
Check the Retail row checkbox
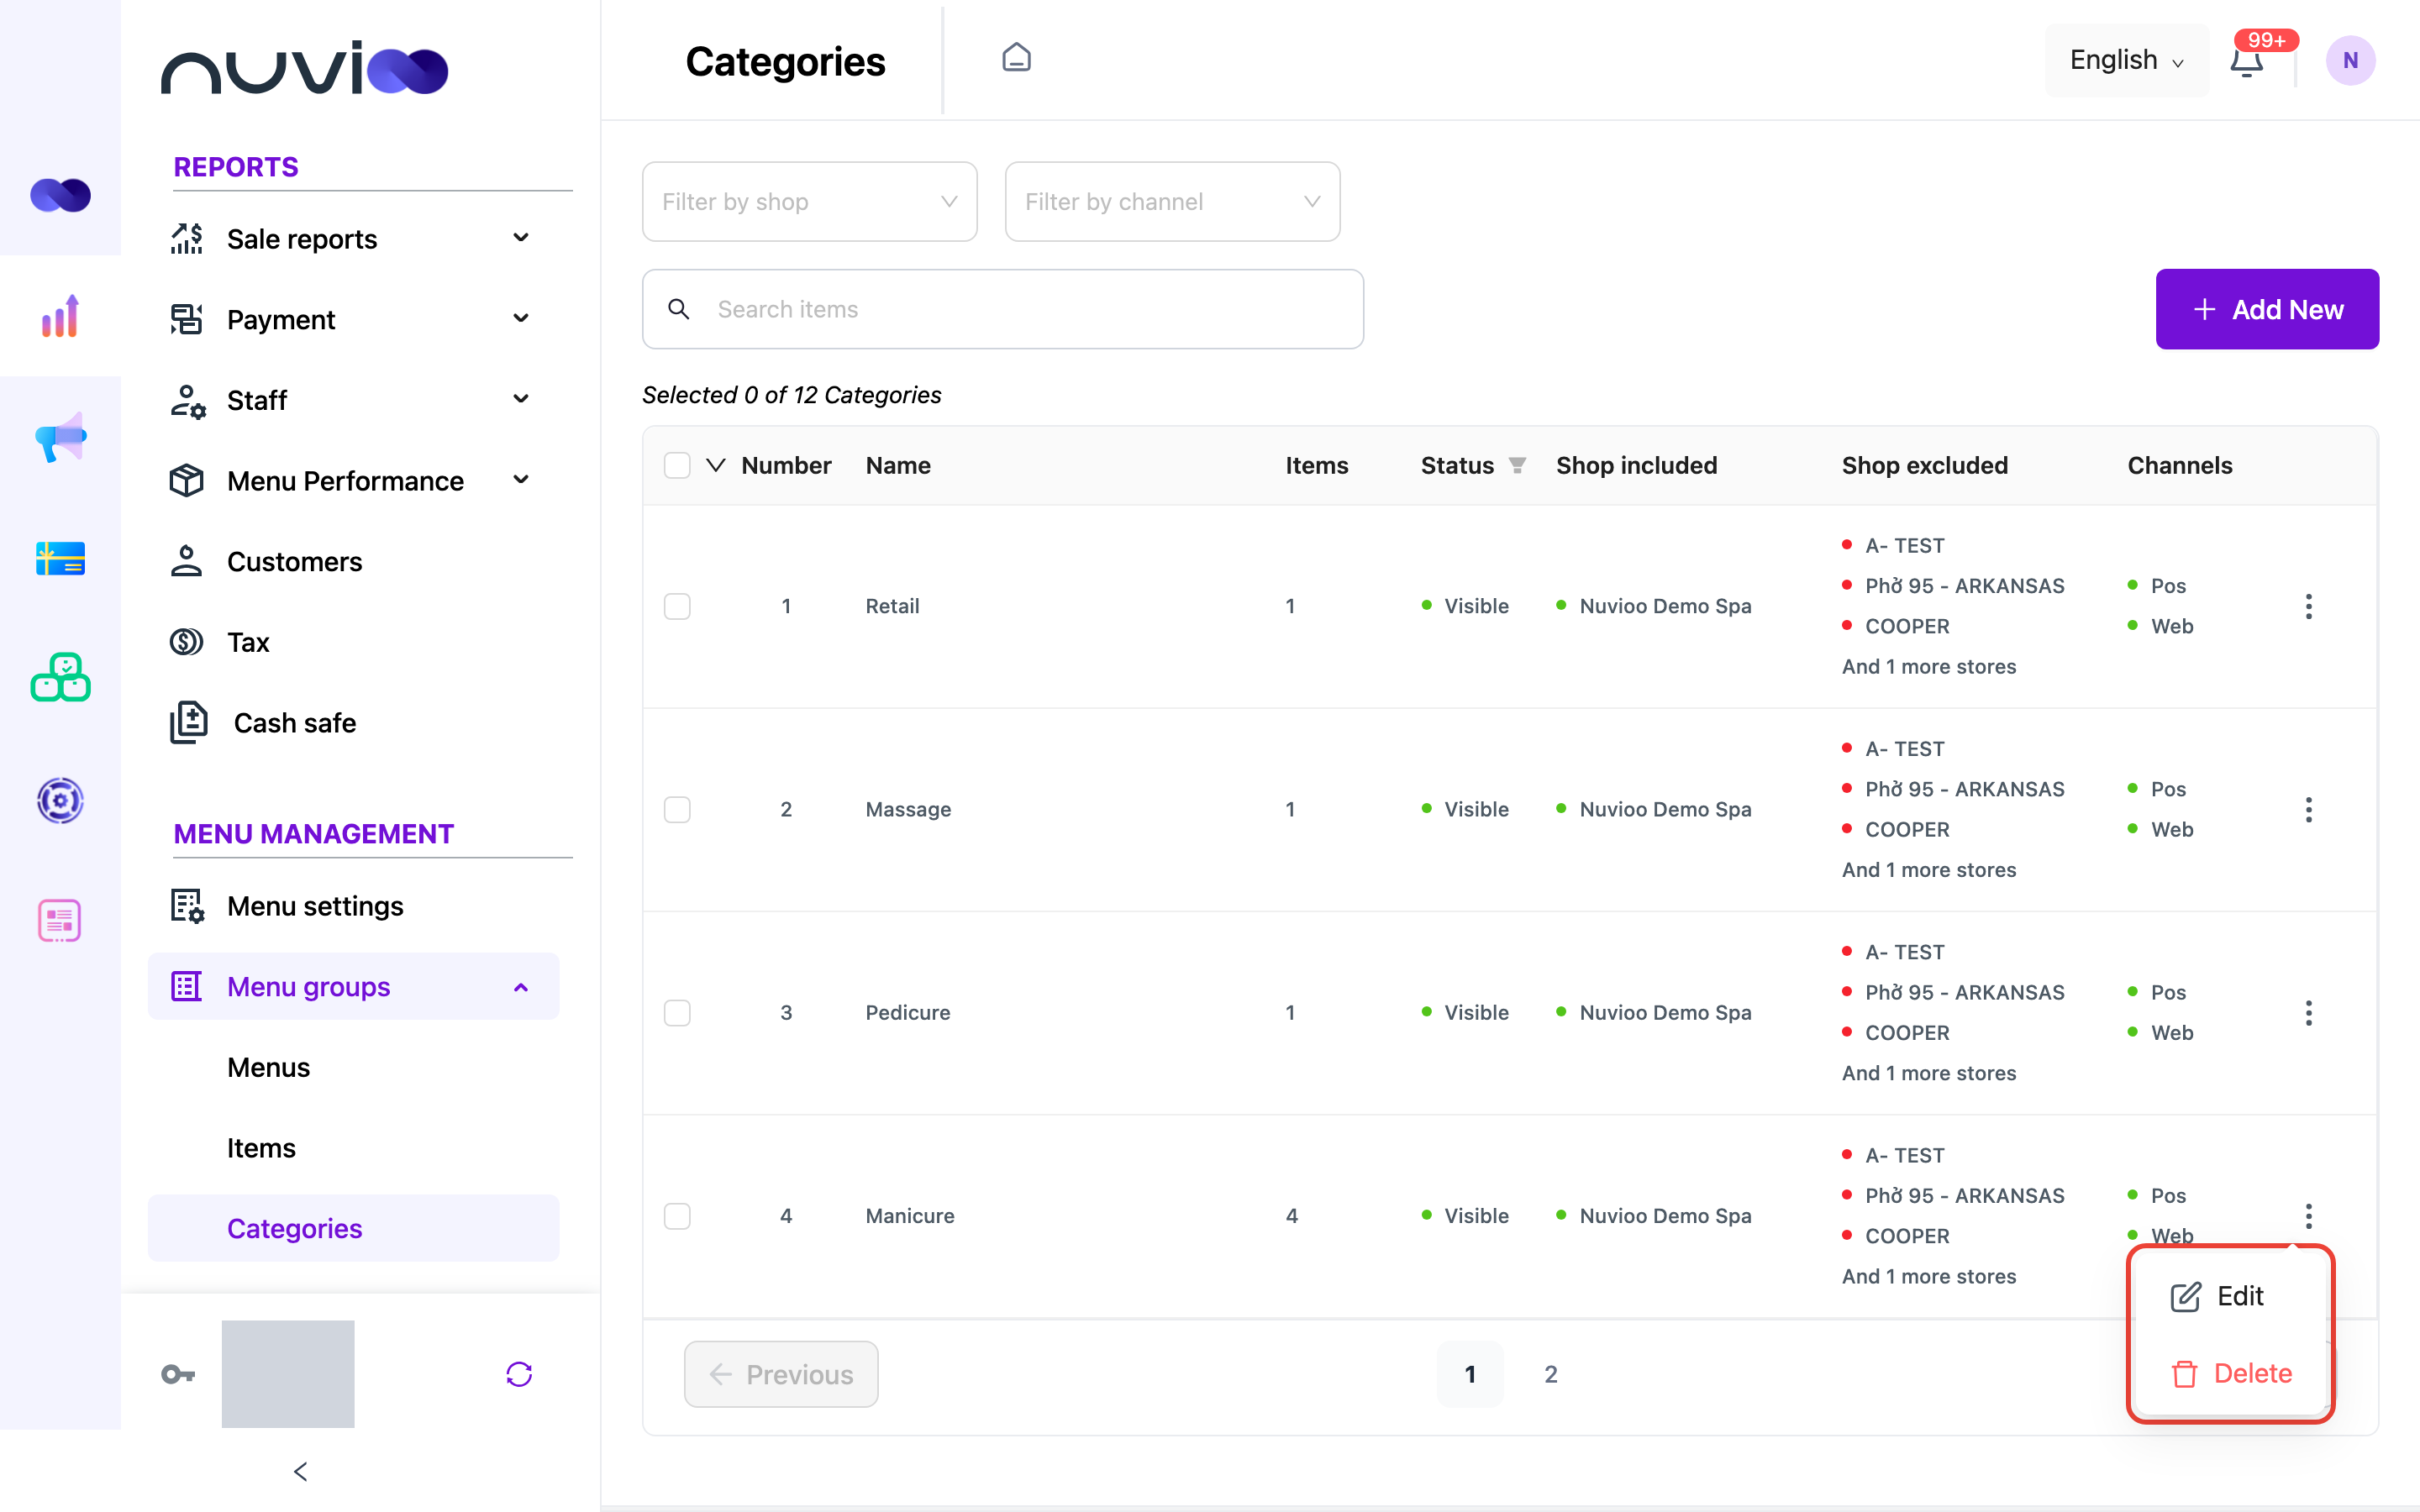677,606
